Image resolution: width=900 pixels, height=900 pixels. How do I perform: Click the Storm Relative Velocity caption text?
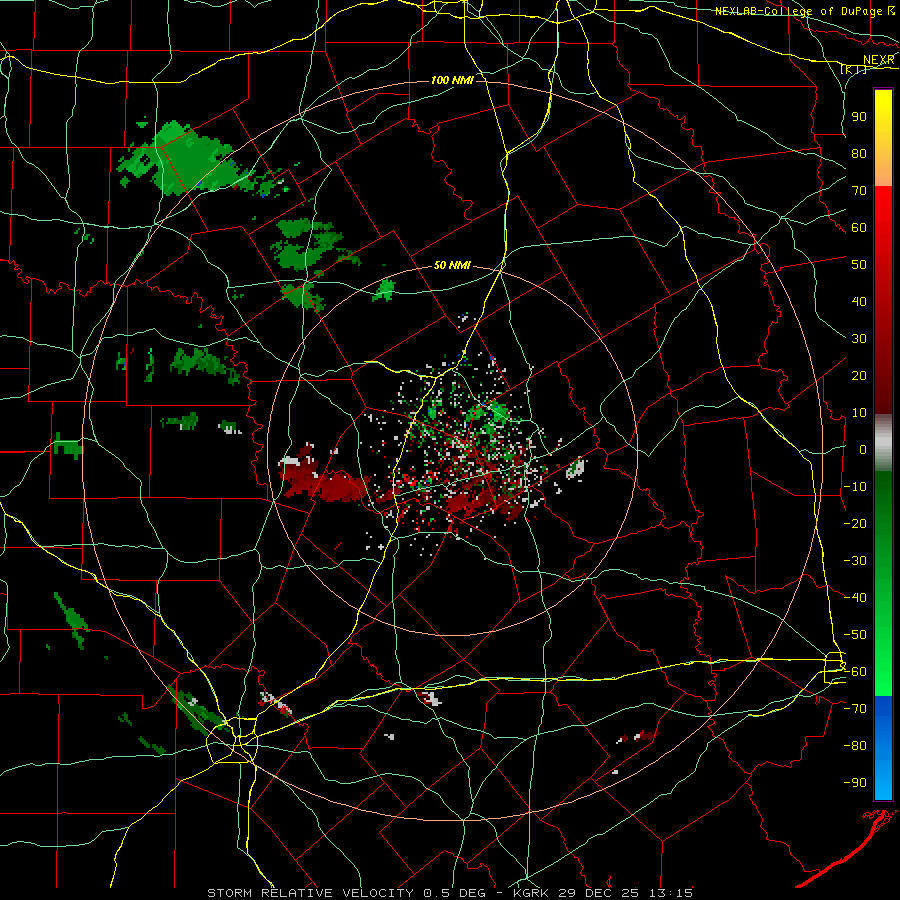(449, 893)
